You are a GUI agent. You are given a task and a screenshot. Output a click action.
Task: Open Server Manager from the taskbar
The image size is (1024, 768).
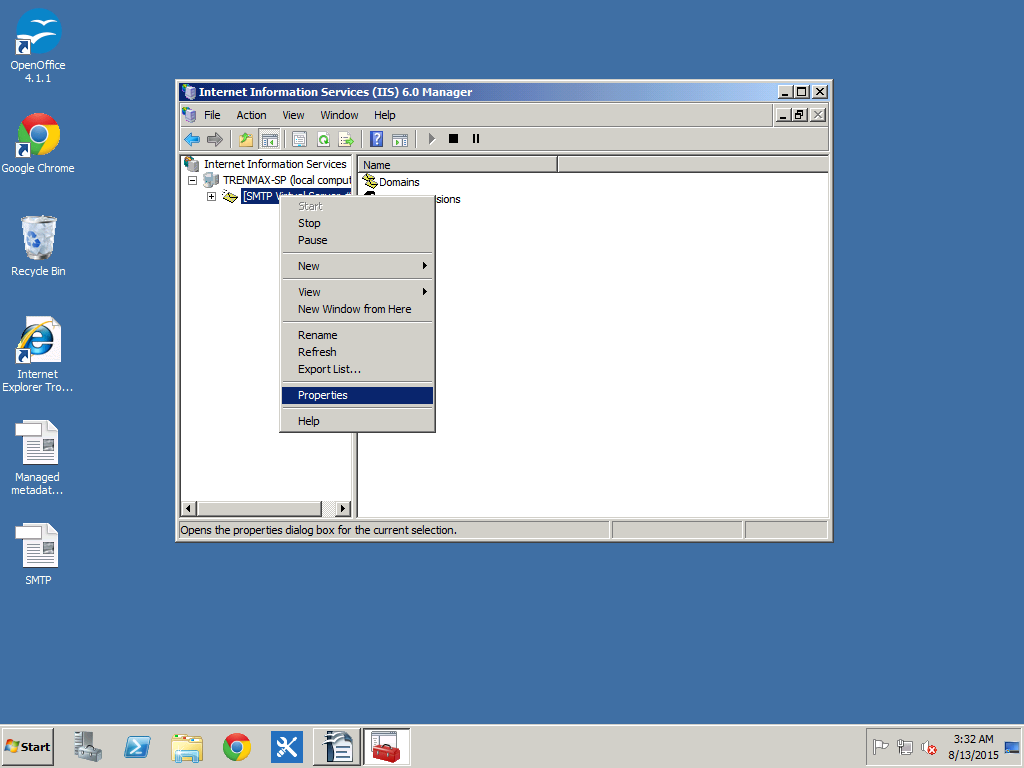pyautogui.click(x=88, y=746)
